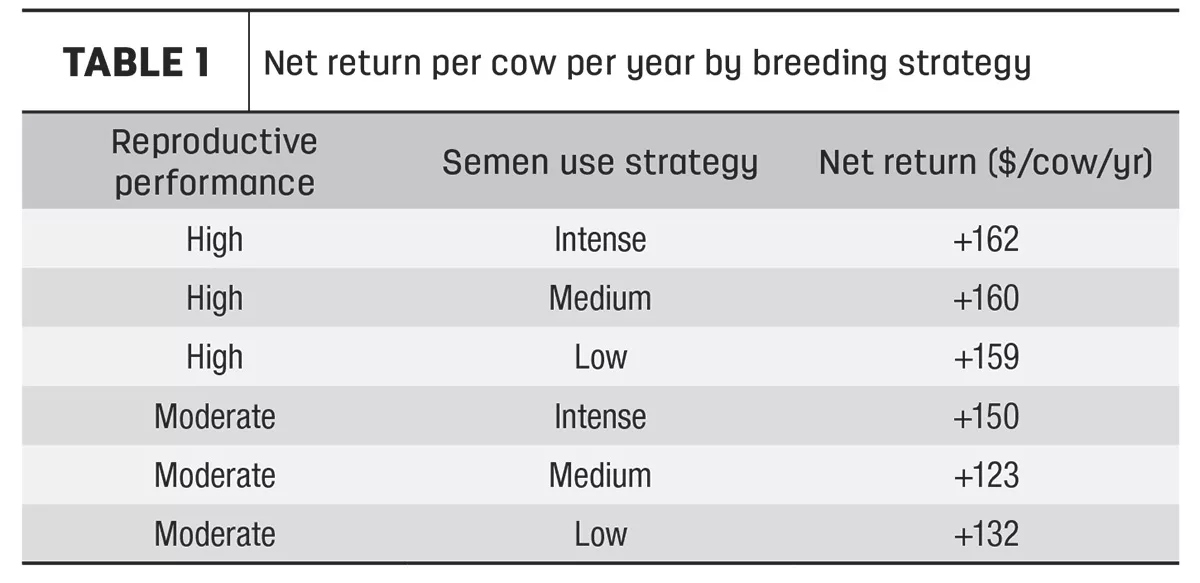This screenshot has height=583, width=1200.
Task: Select Medium in the High performance row
Action: point(600,299)
